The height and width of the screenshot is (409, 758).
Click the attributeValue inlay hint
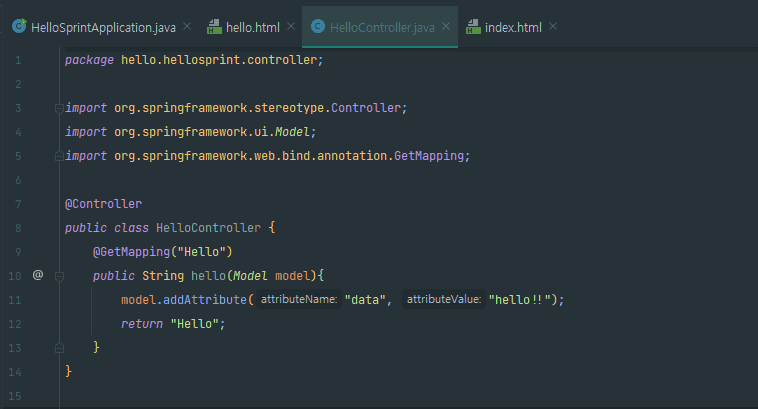coord(444,299)
